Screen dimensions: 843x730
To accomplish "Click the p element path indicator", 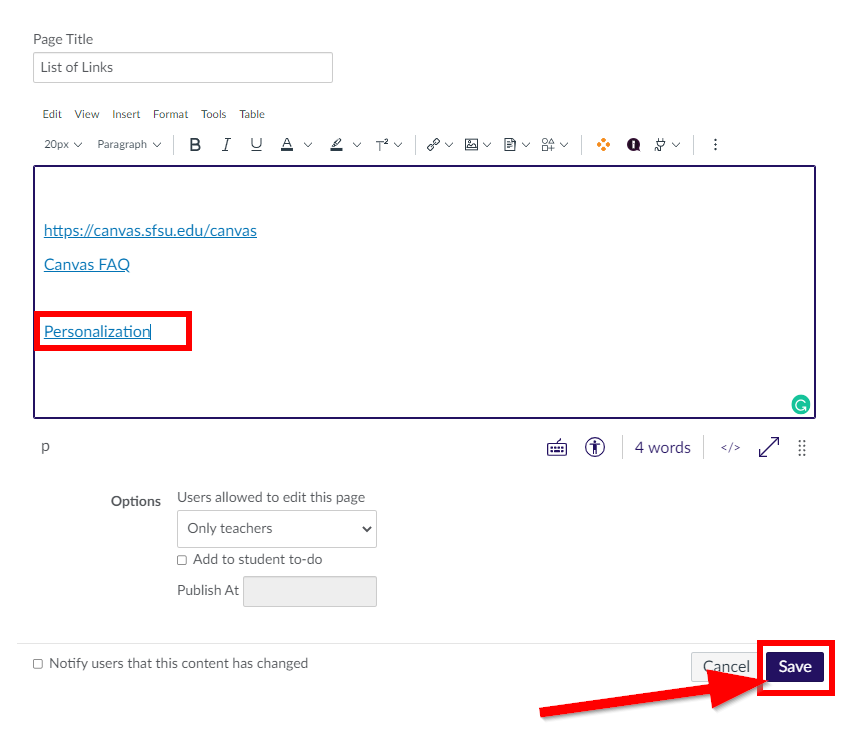I will coord(45,446).
